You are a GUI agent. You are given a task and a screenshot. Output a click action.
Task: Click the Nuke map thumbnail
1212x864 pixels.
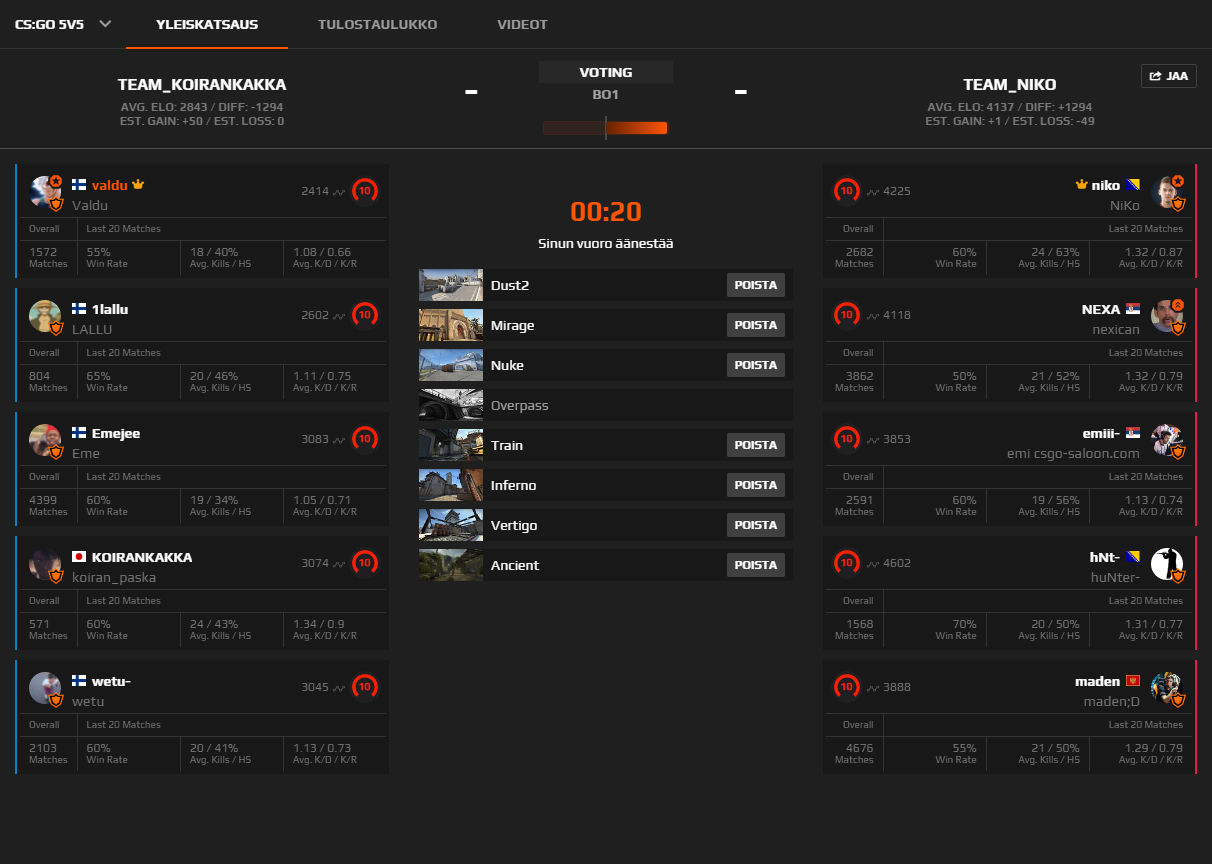tap(451, 365)
